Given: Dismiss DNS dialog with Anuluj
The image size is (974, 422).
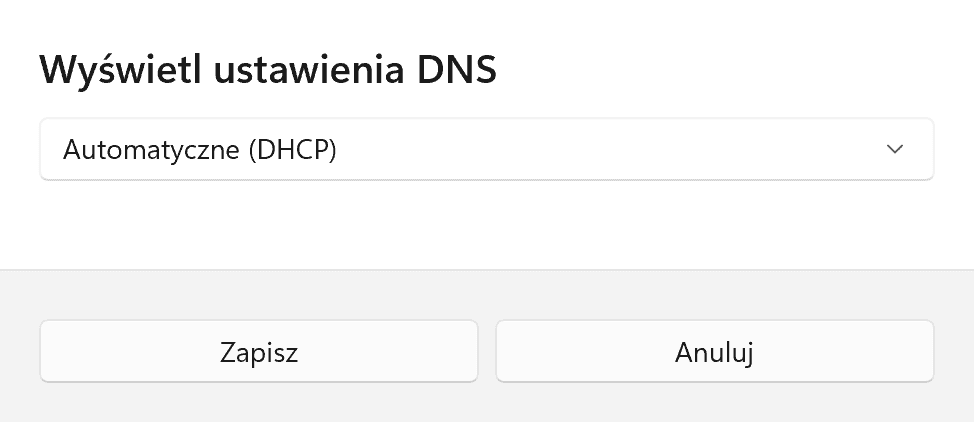Looking at the screenshot, I should (714, 351).
